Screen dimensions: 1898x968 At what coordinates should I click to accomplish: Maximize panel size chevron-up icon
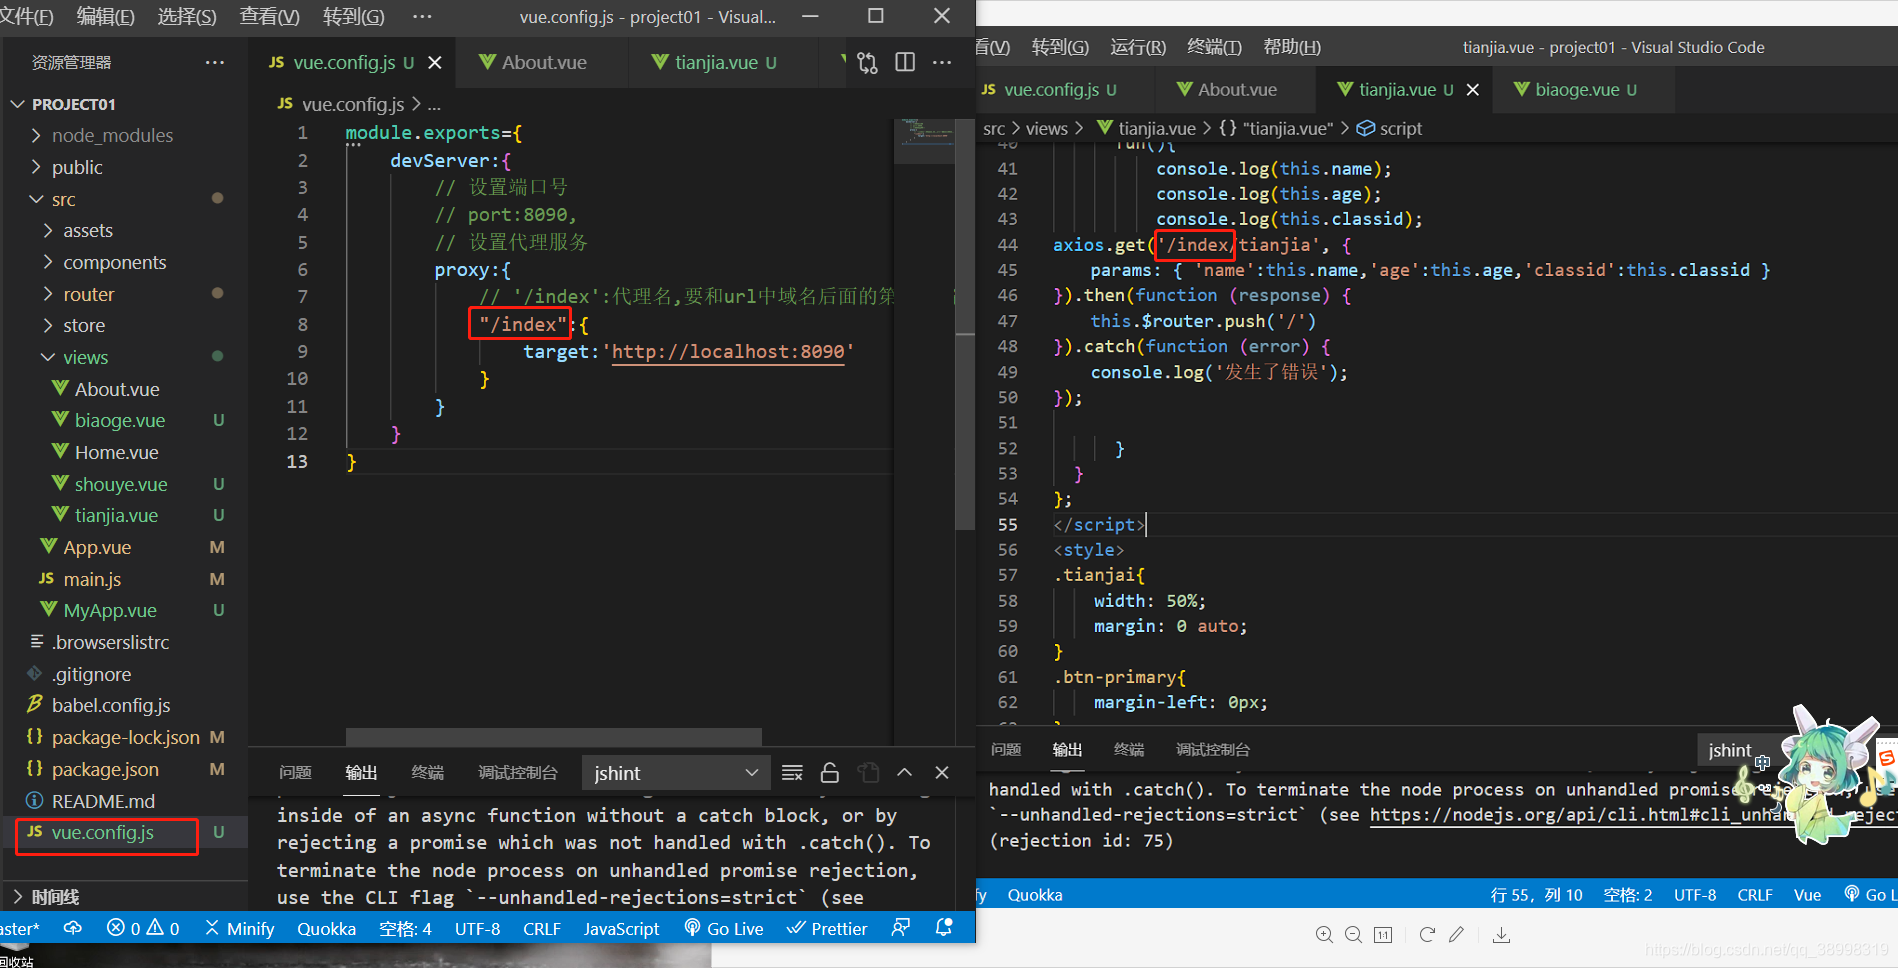[904, 772]
